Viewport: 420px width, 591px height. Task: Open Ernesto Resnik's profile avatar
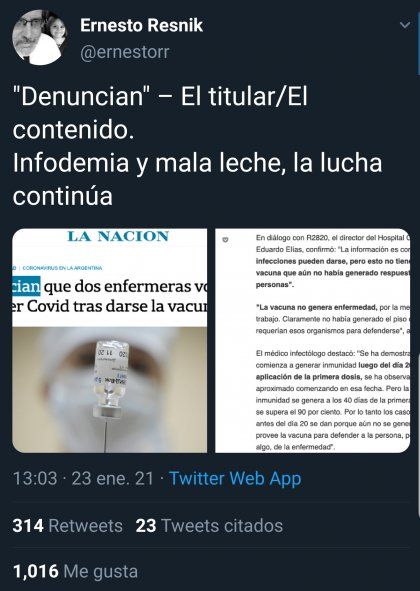coord(40,37)
